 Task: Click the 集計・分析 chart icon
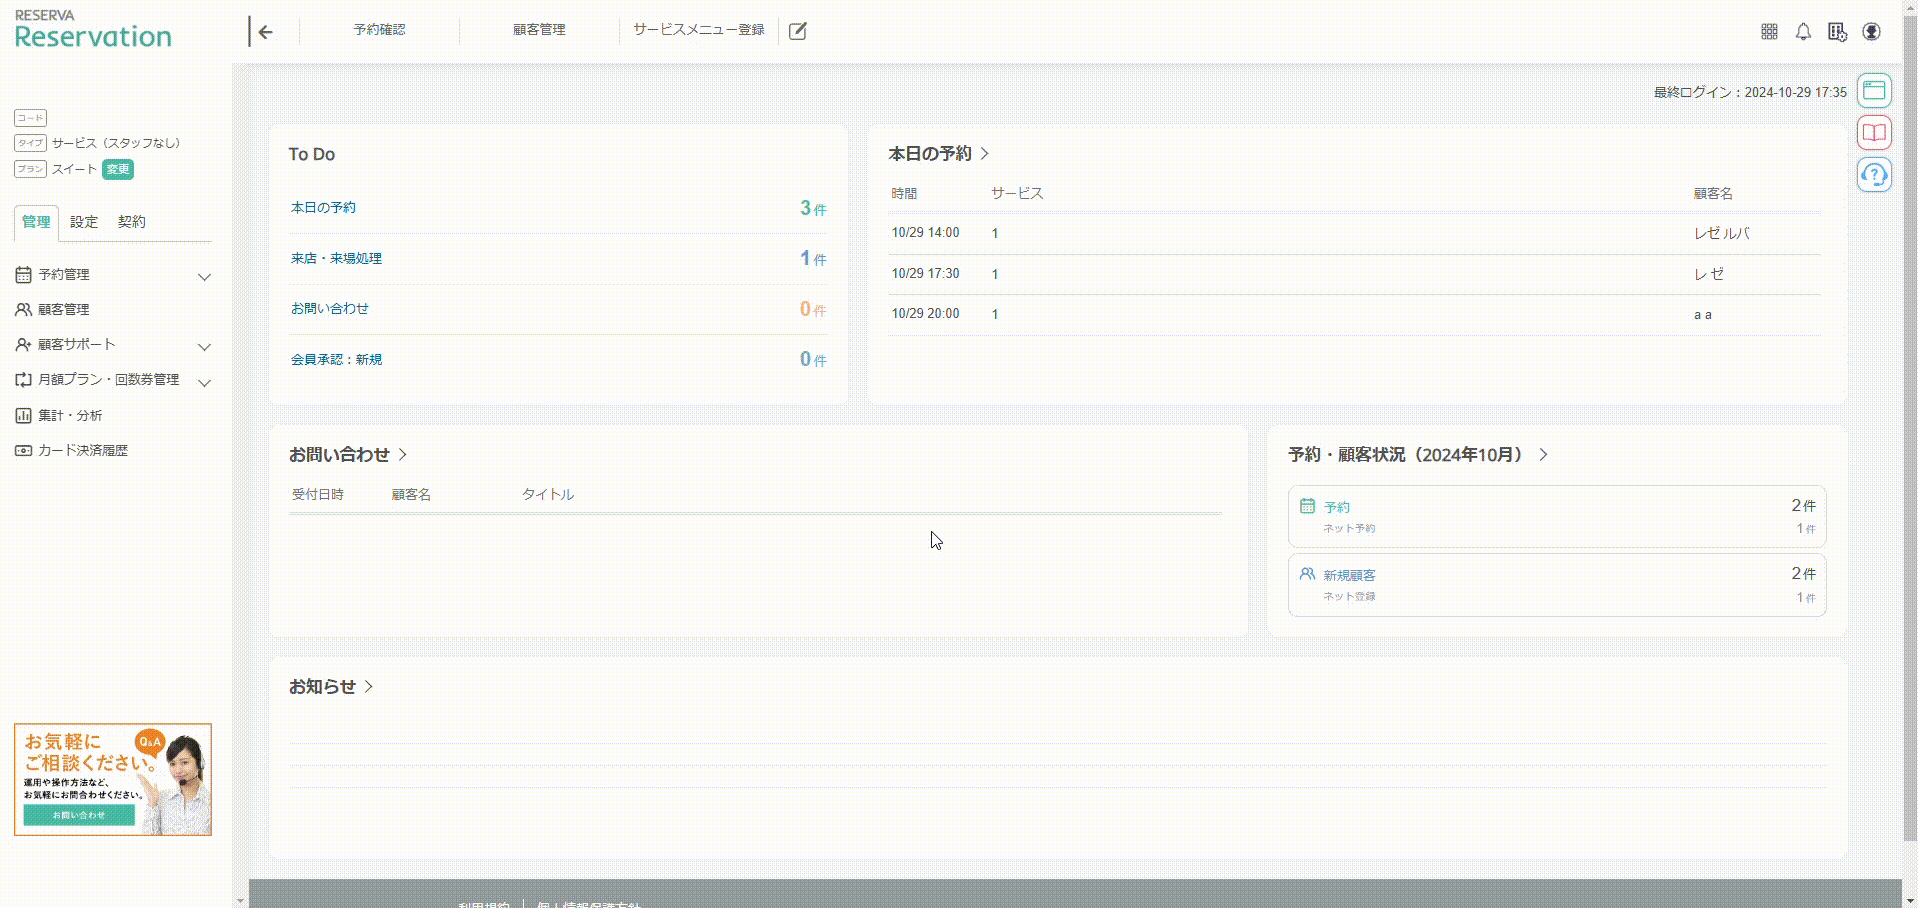click(23, 415)
